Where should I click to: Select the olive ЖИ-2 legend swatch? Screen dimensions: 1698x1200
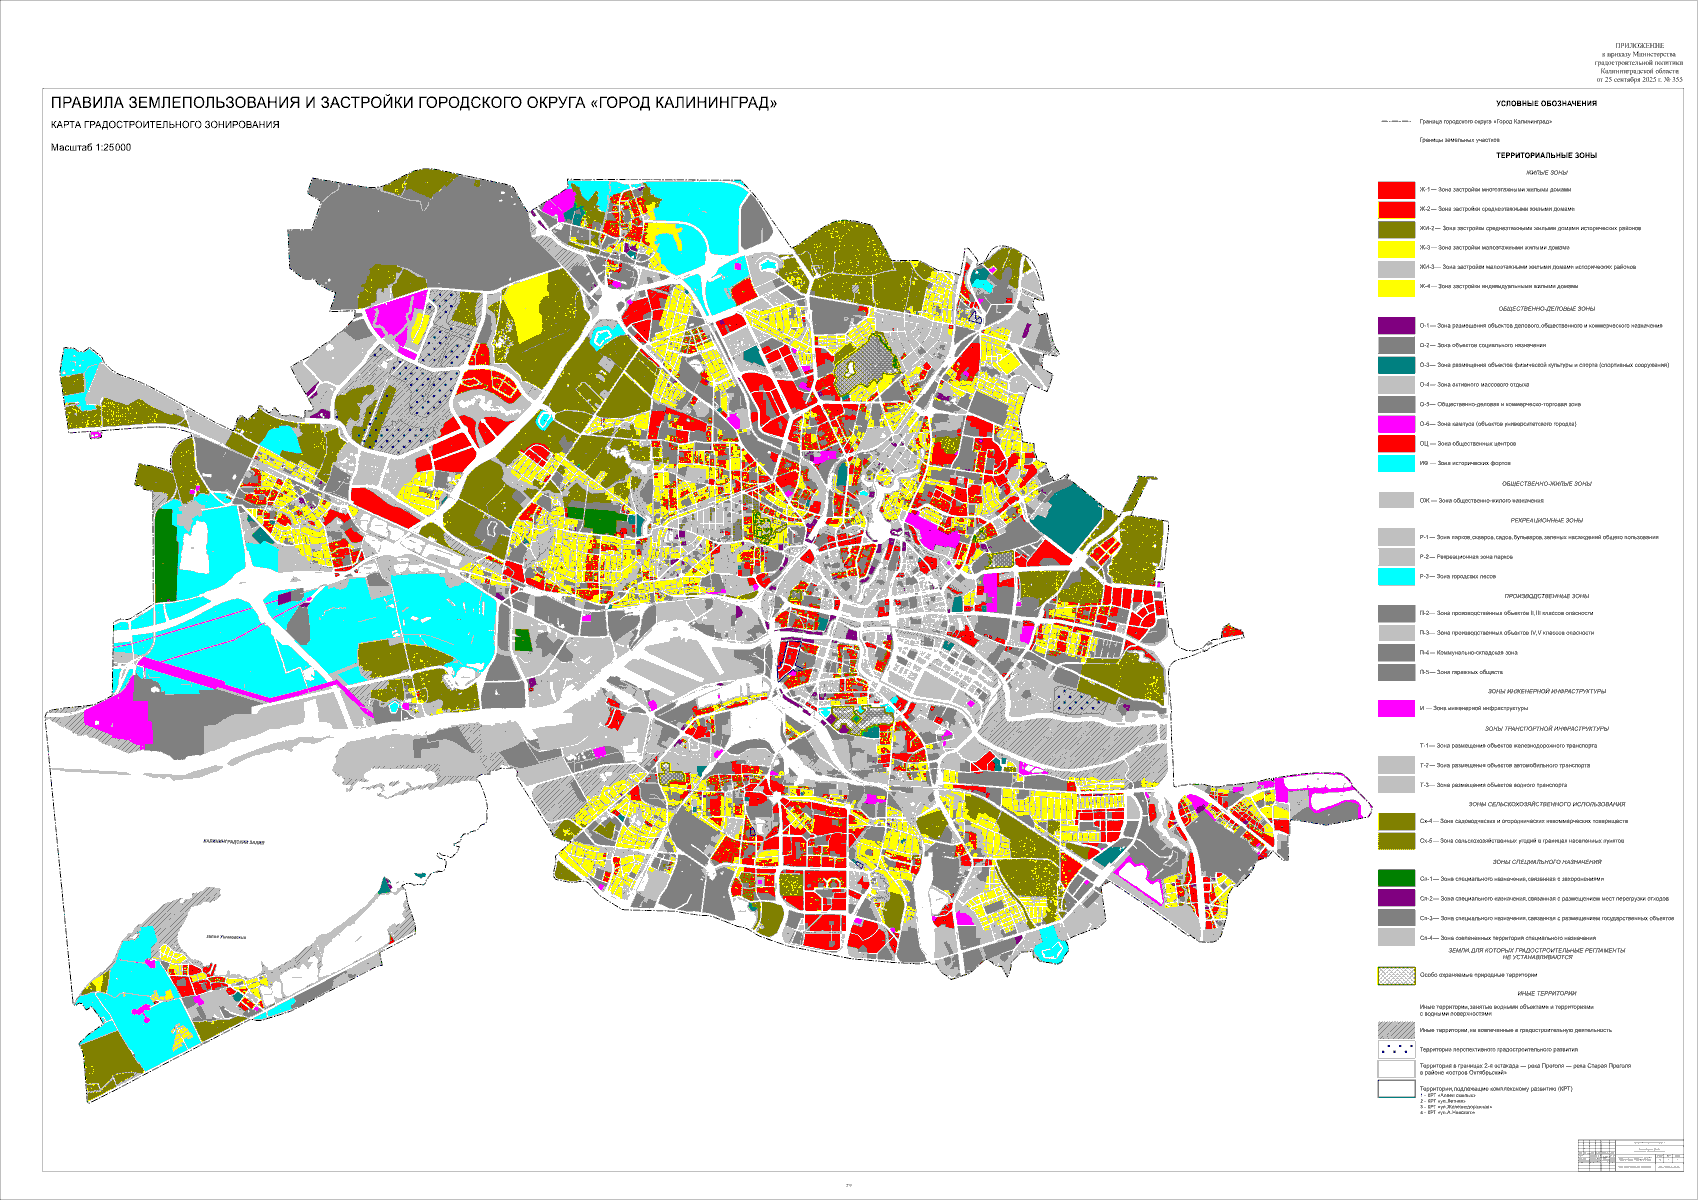[1396, 229]
